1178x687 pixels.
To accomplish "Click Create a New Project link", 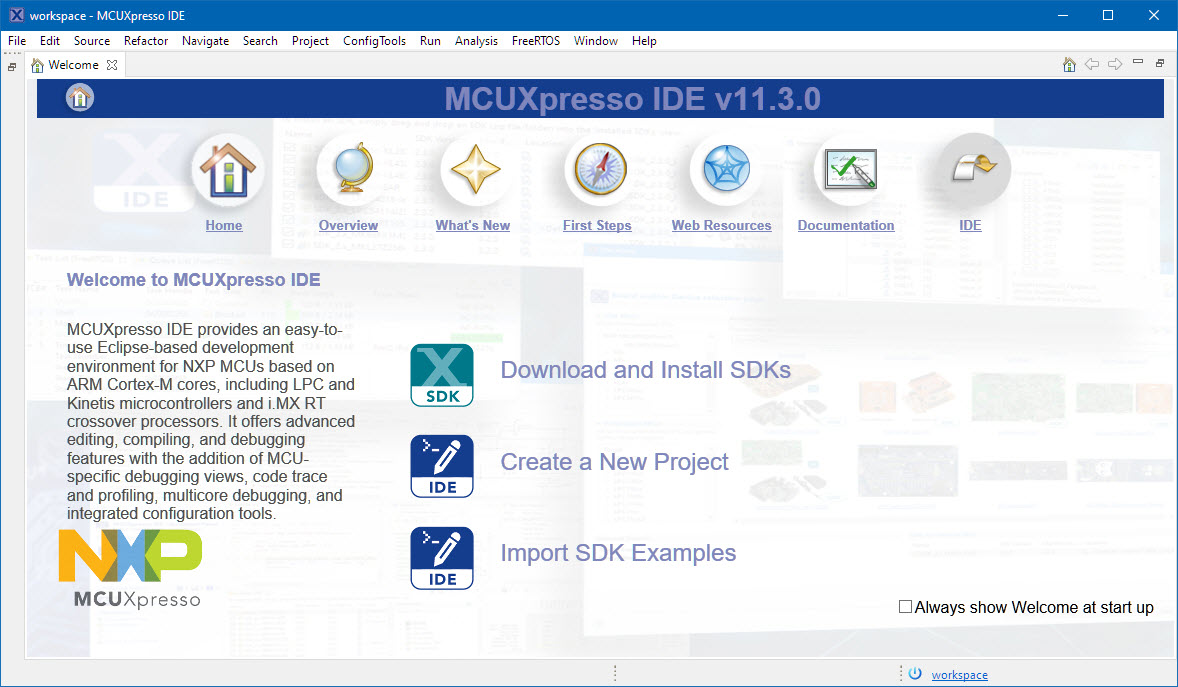I will point(614,462).
